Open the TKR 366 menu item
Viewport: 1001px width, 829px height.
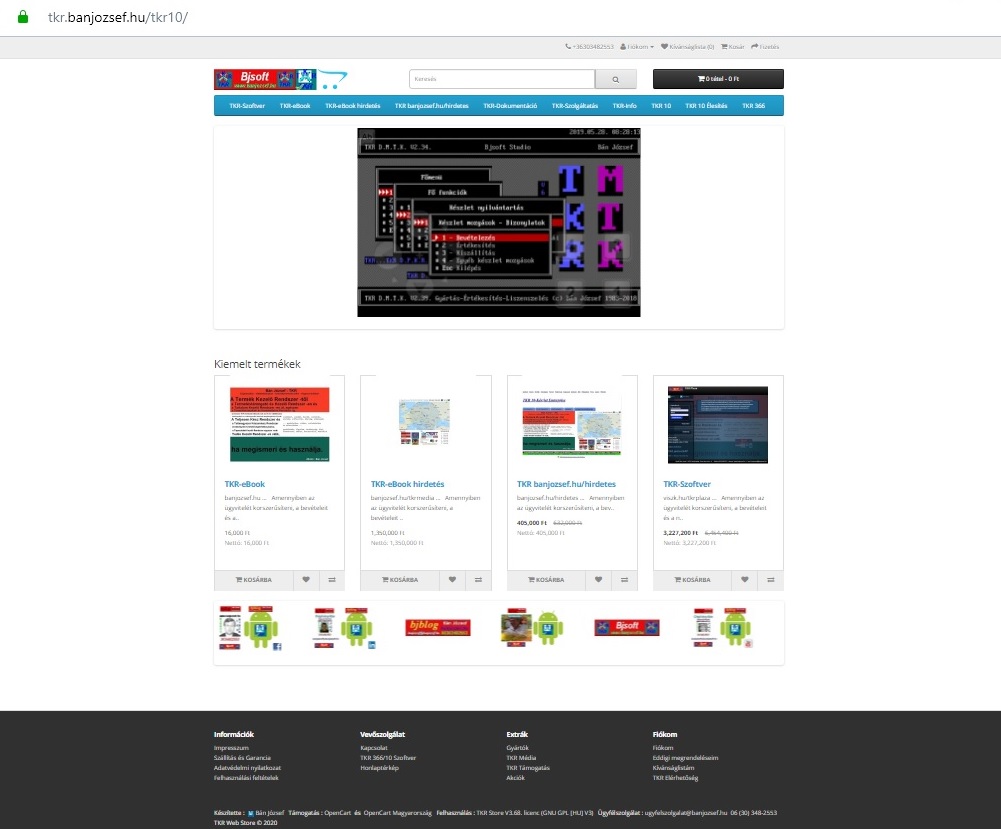point(753,106)
